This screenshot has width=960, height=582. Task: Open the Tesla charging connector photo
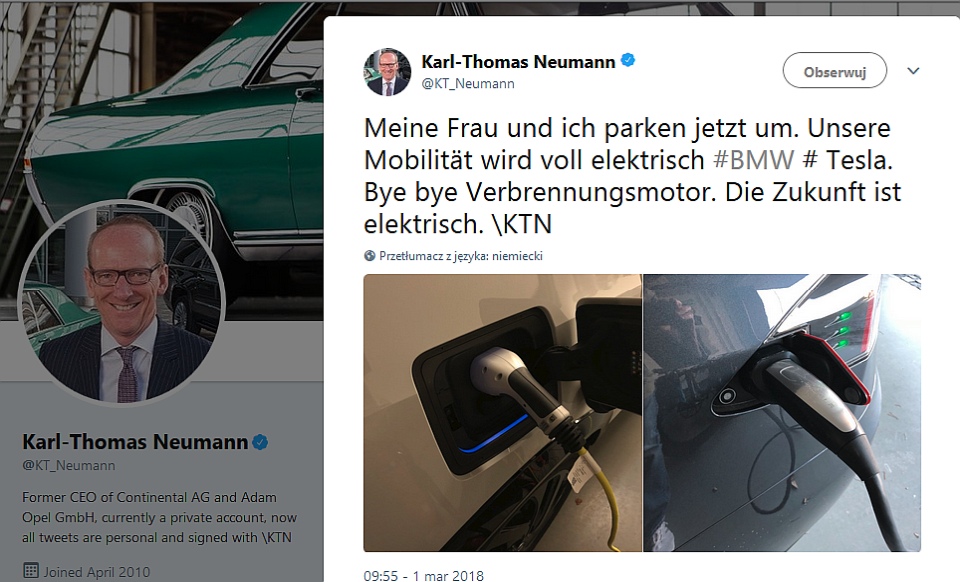point(782,413)
